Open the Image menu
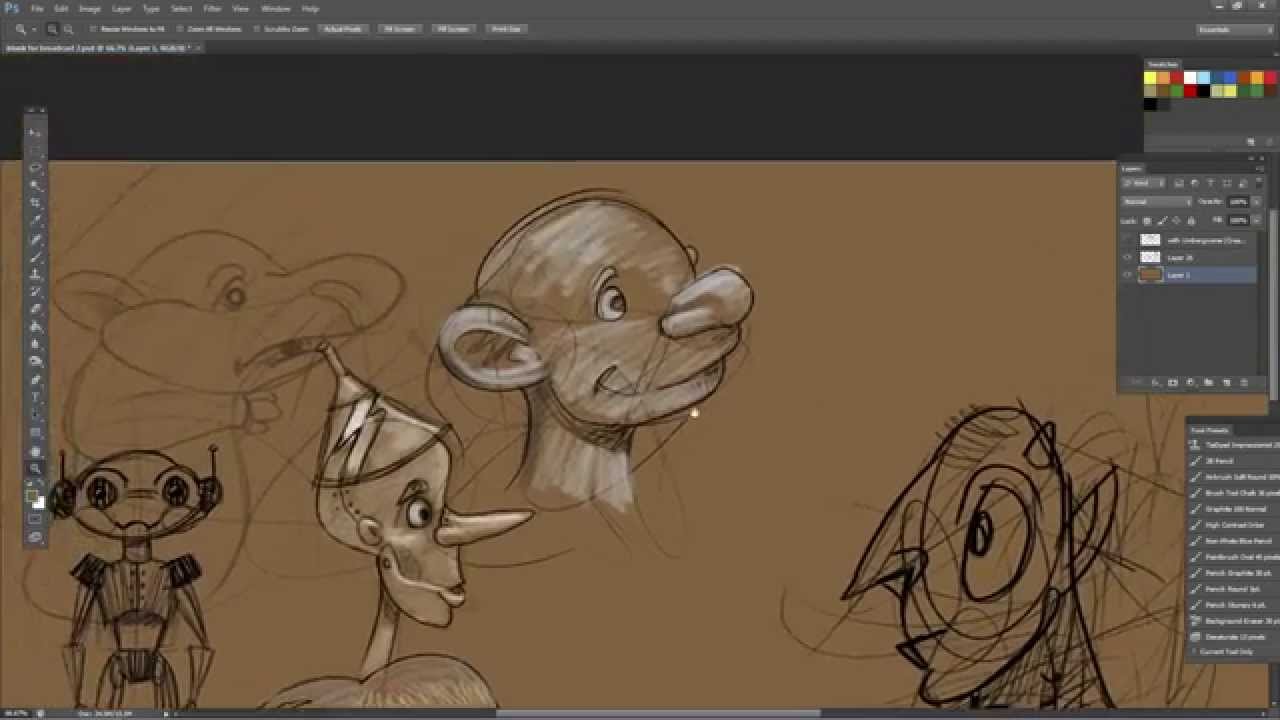 pos(90,8)
